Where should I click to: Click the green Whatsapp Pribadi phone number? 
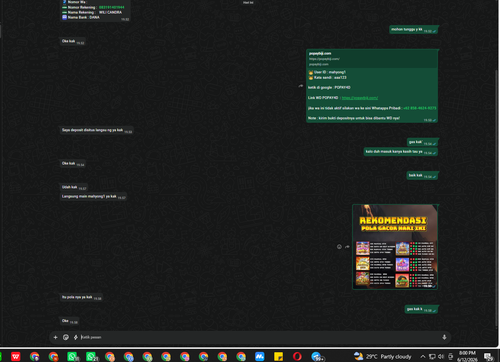click(x=419, y=108)
